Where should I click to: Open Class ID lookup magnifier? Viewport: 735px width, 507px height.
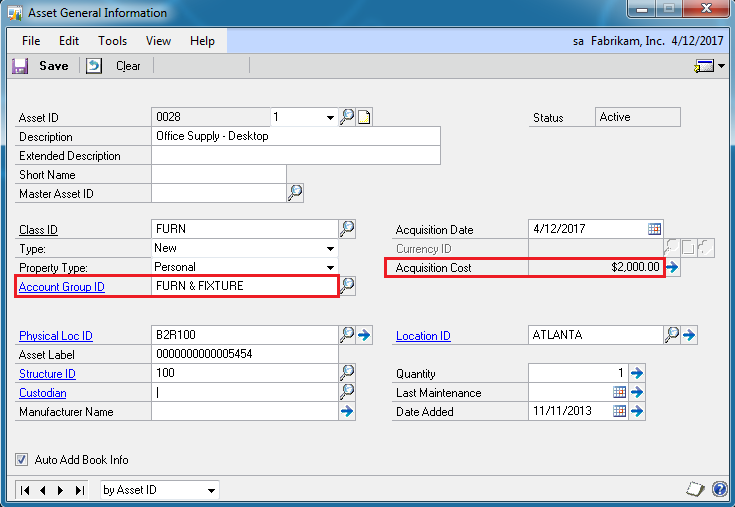(347, 229)
